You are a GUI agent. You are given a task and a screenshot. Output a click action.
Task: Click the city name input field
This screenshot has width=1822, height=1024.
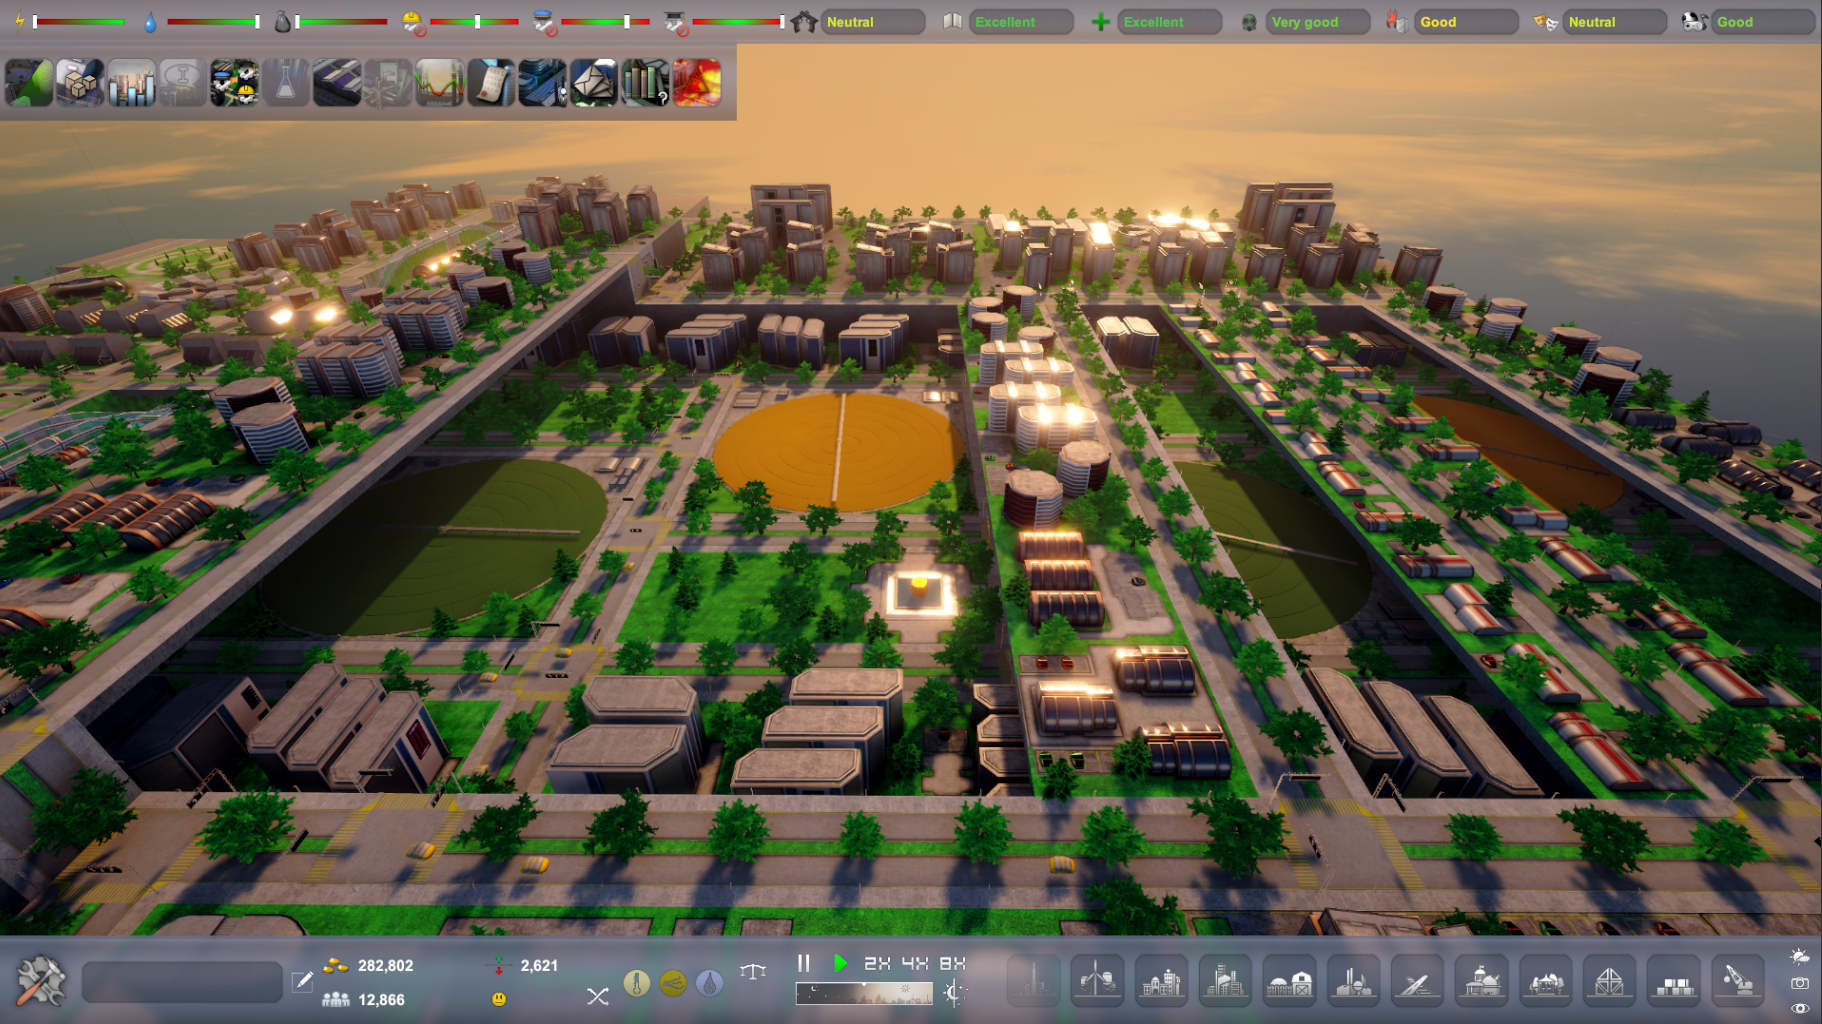182,982
